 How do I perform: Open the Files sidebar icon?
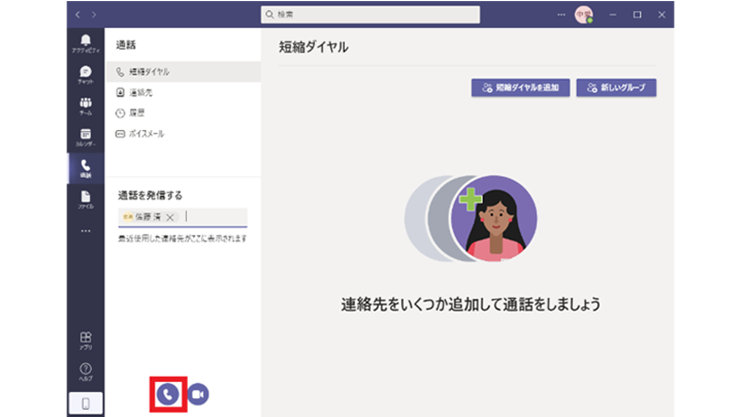coord(85,200)
